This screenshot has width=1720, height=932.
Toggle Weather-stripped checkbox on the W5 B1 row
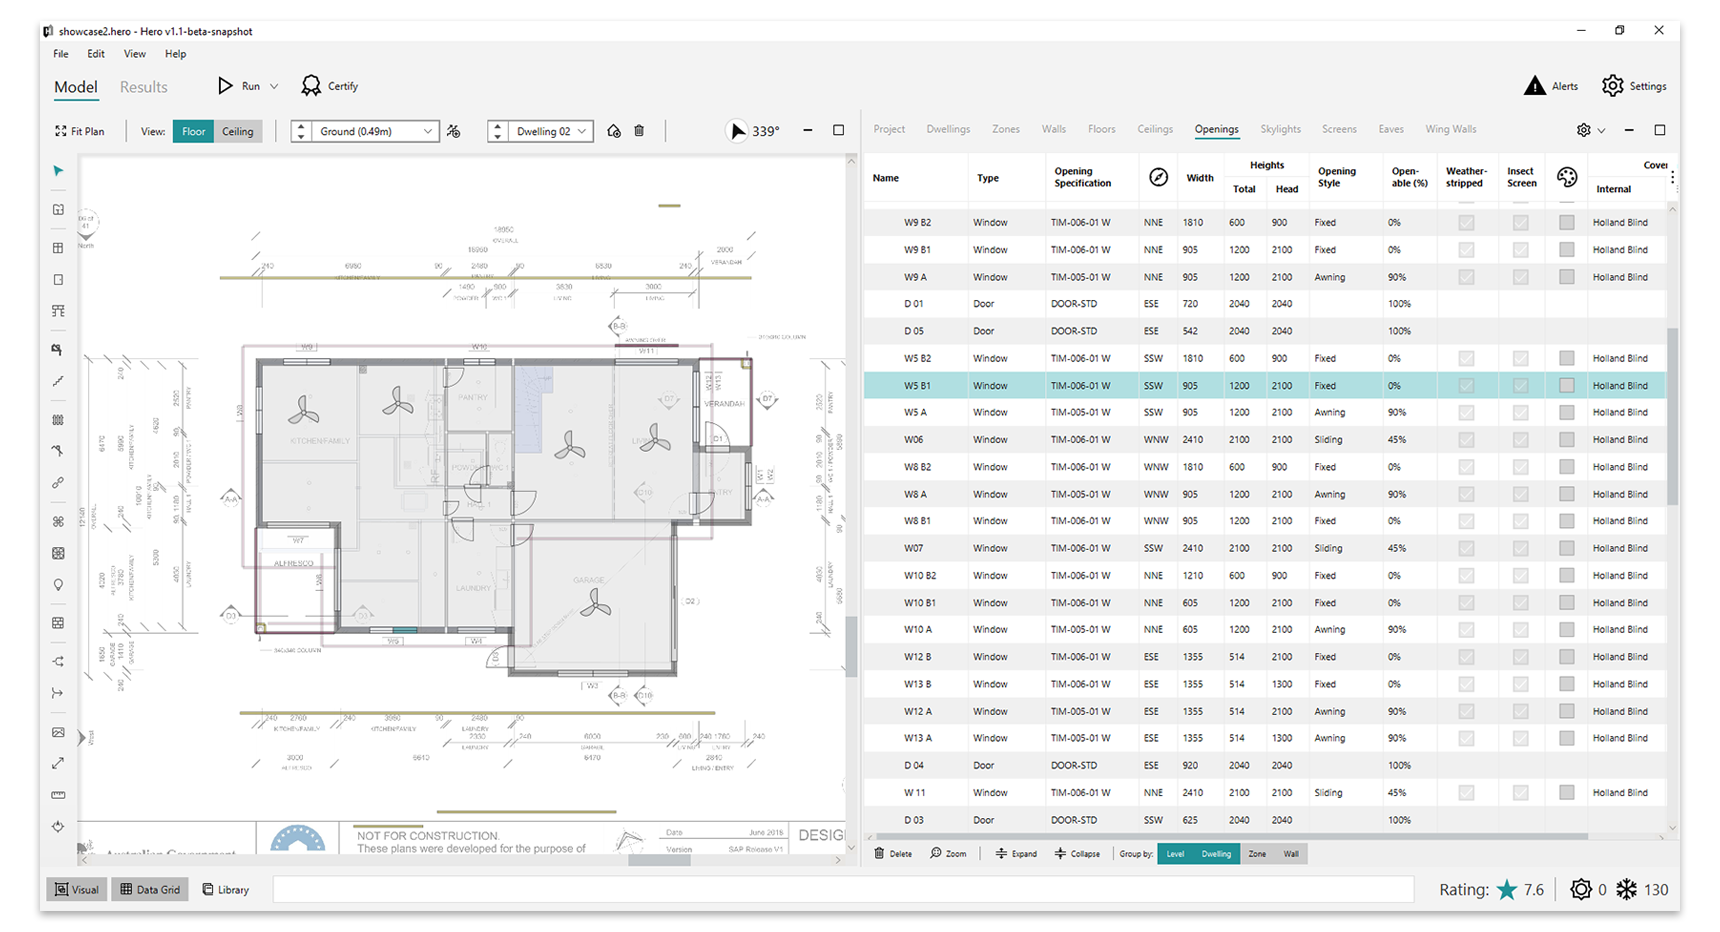pyautogui.click(x=1466, y=385)
